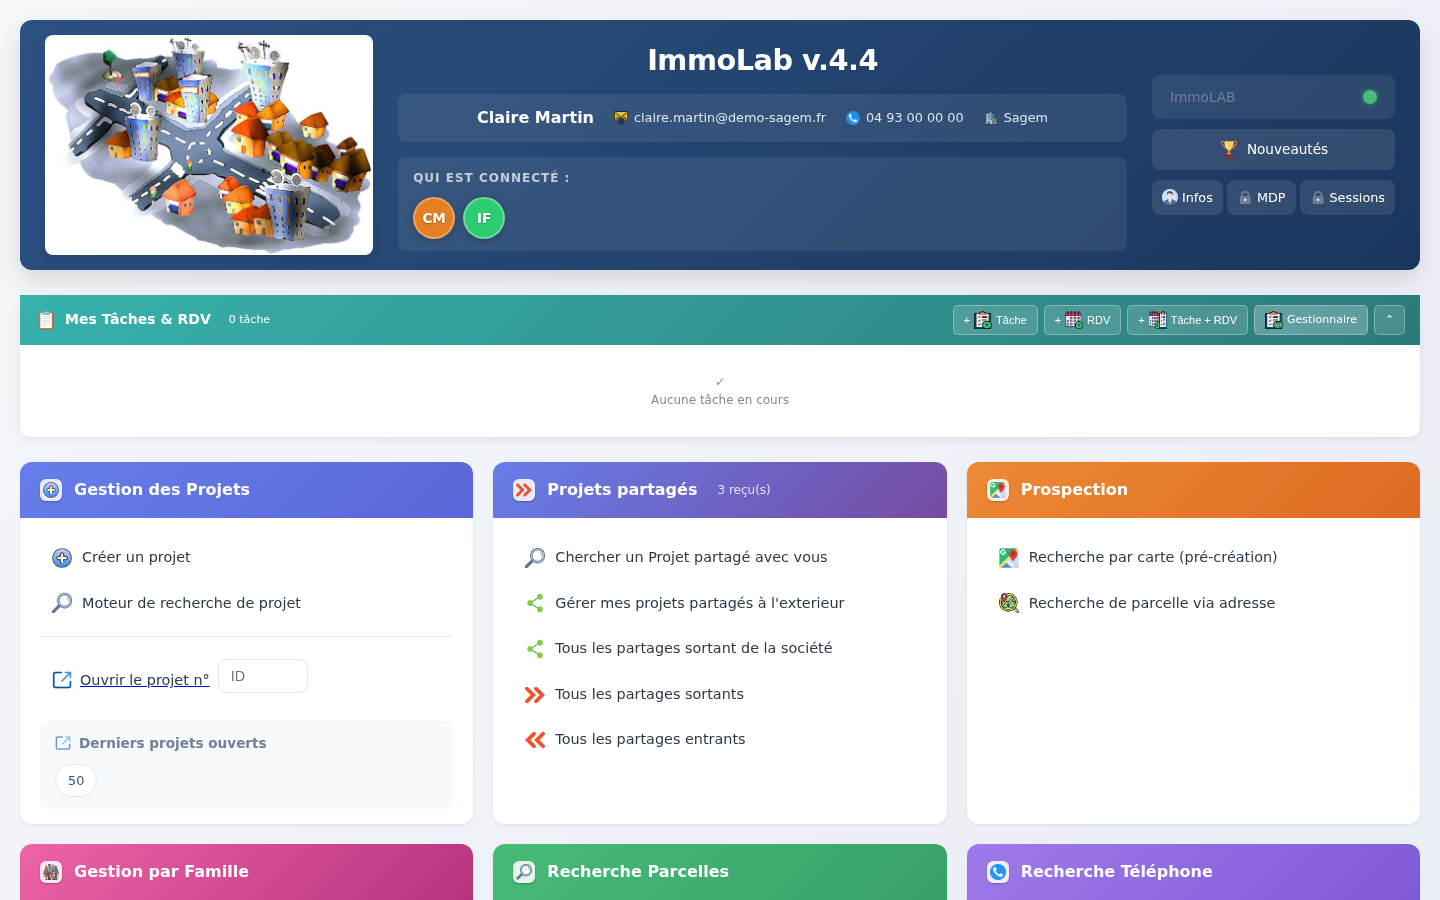The width and height of the screenshot is (1440, 900).
Task: Click the Tous les partages entrants arrows icon
Action: click(535, 740)
